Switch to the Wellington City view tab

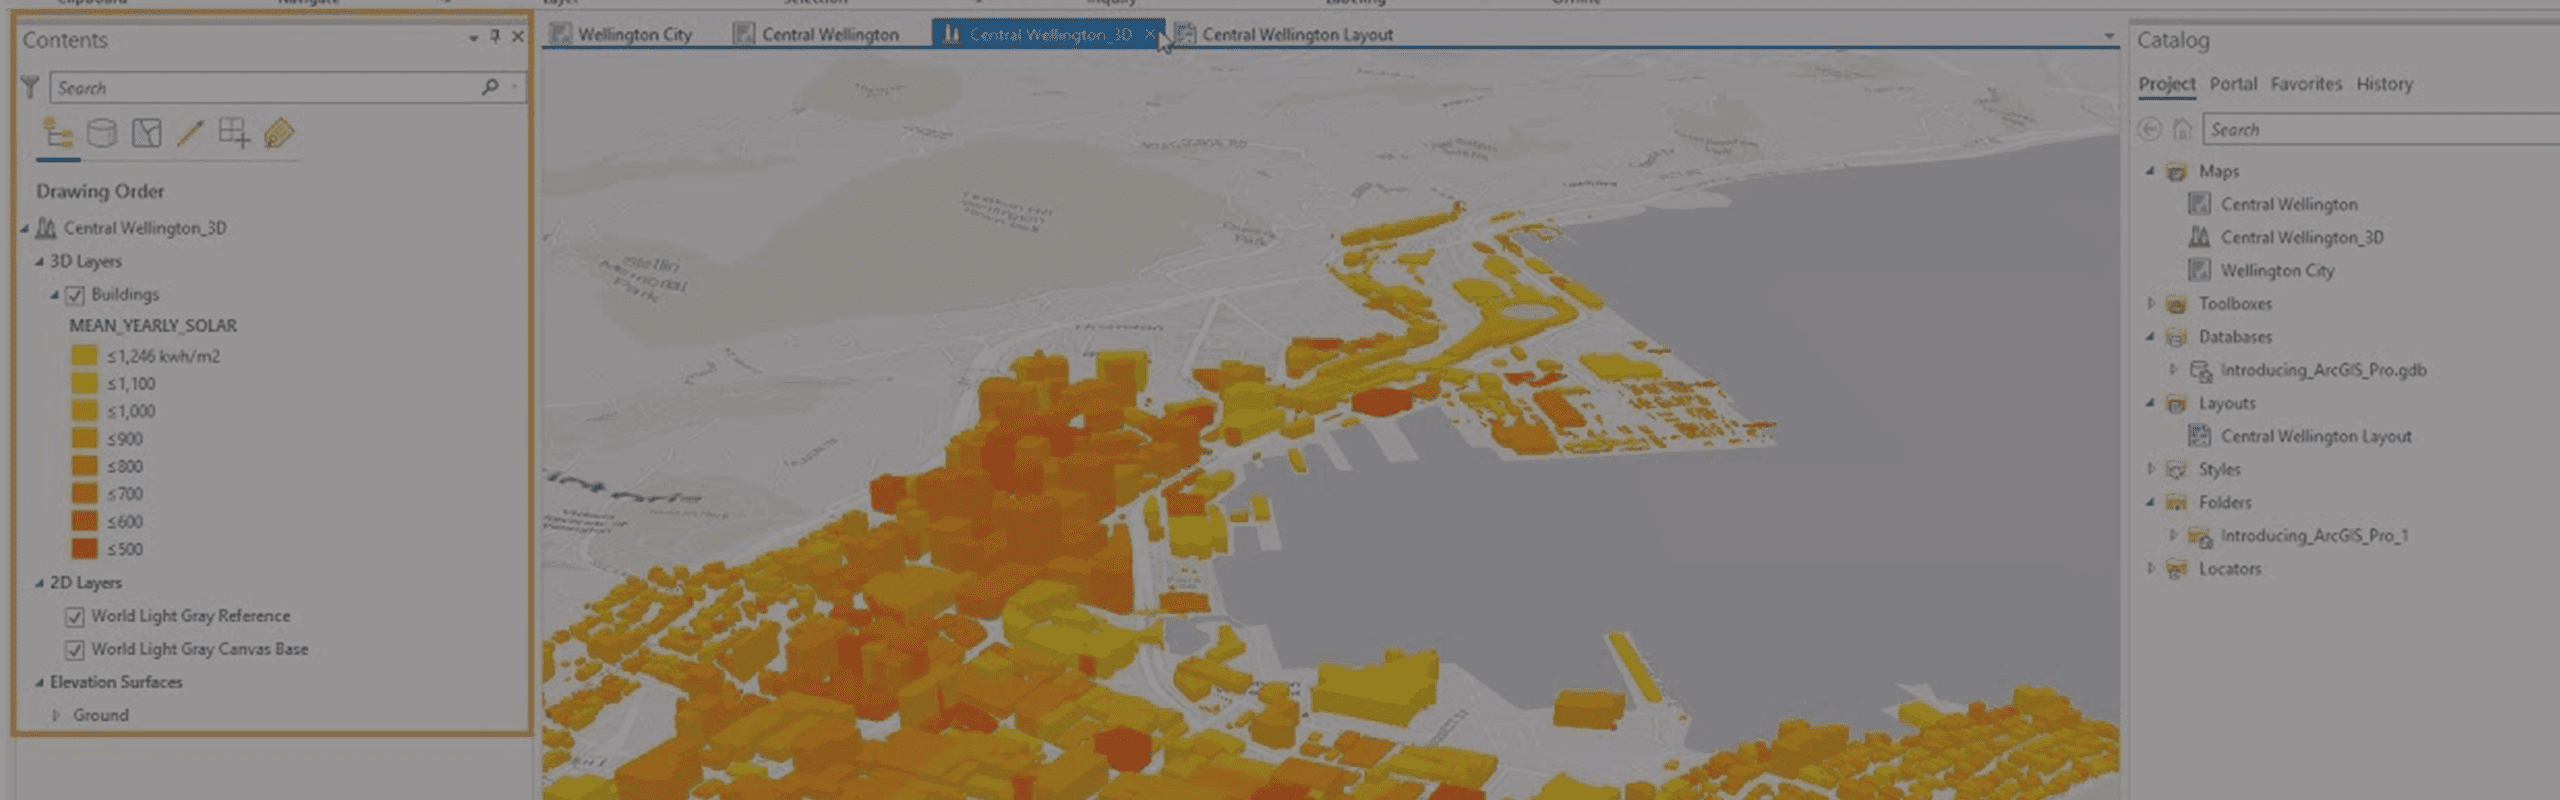click(622, 34)
